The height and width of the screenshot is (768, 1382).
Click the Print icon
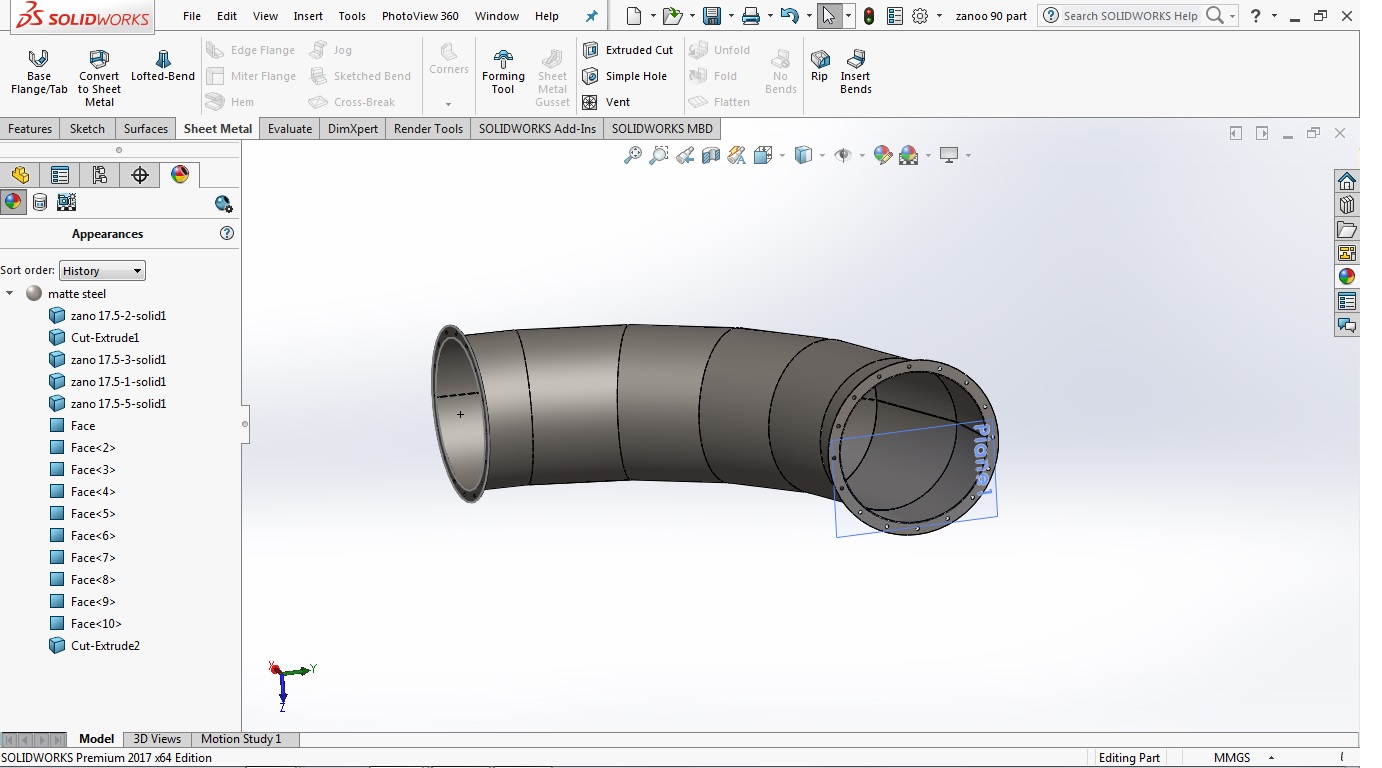pos(751,16)
